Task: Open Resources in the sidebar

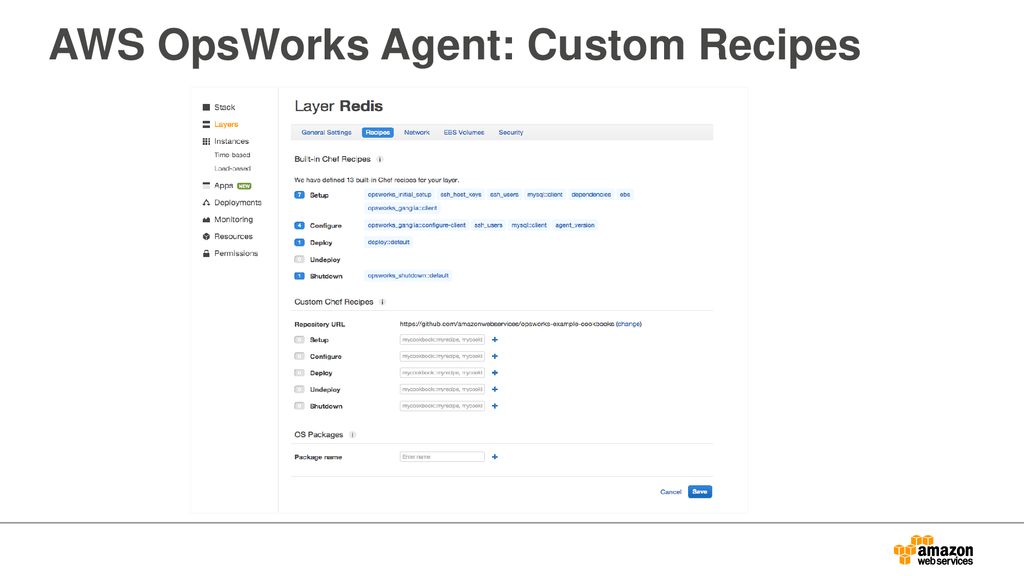Action: click(x=233, y=236)
